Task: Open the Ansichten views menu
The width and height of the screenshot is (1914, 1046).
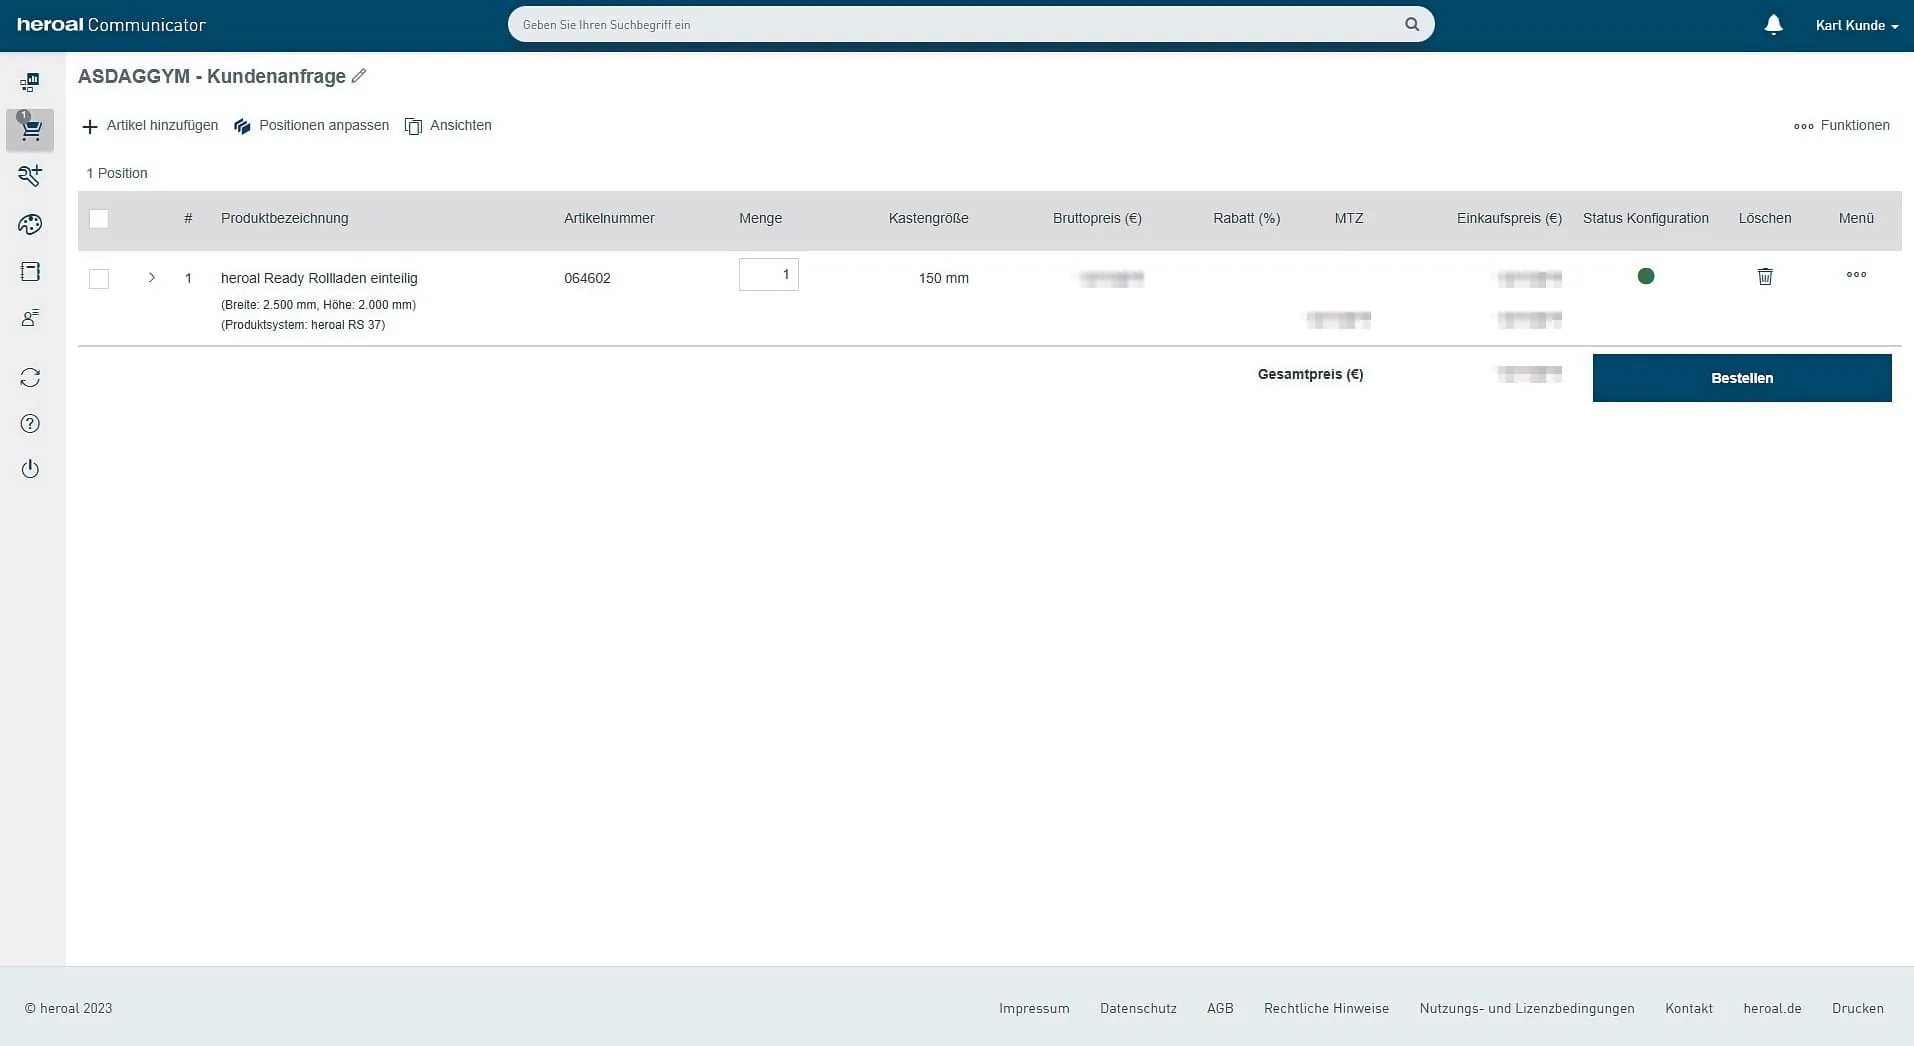Action: (448, 126)
